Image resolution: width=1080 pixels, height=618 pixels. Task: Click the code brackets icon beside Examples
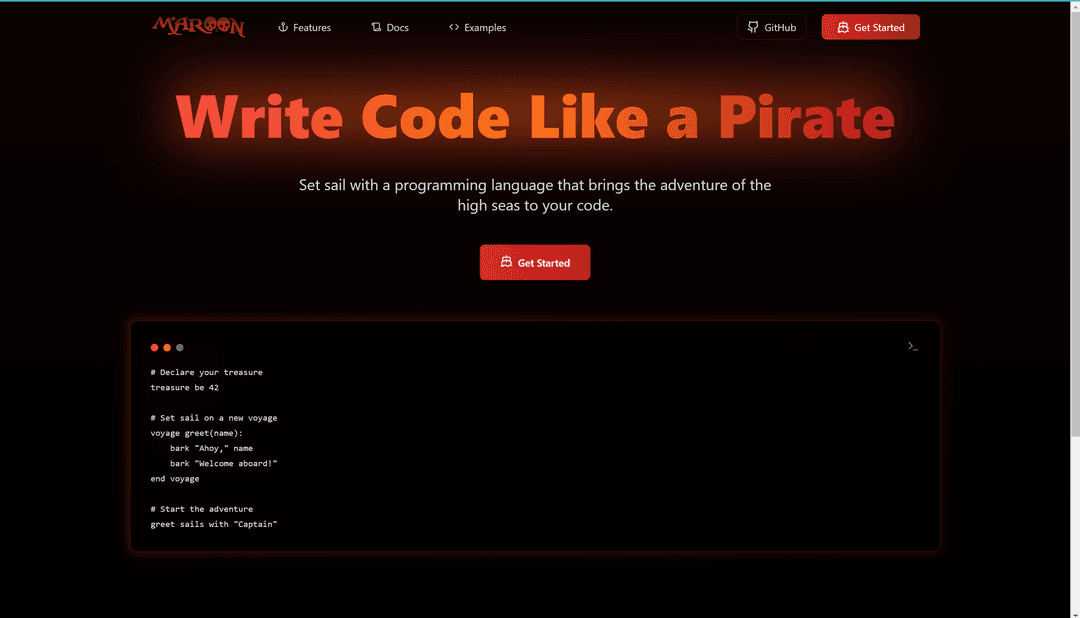[x=454, y=27]
